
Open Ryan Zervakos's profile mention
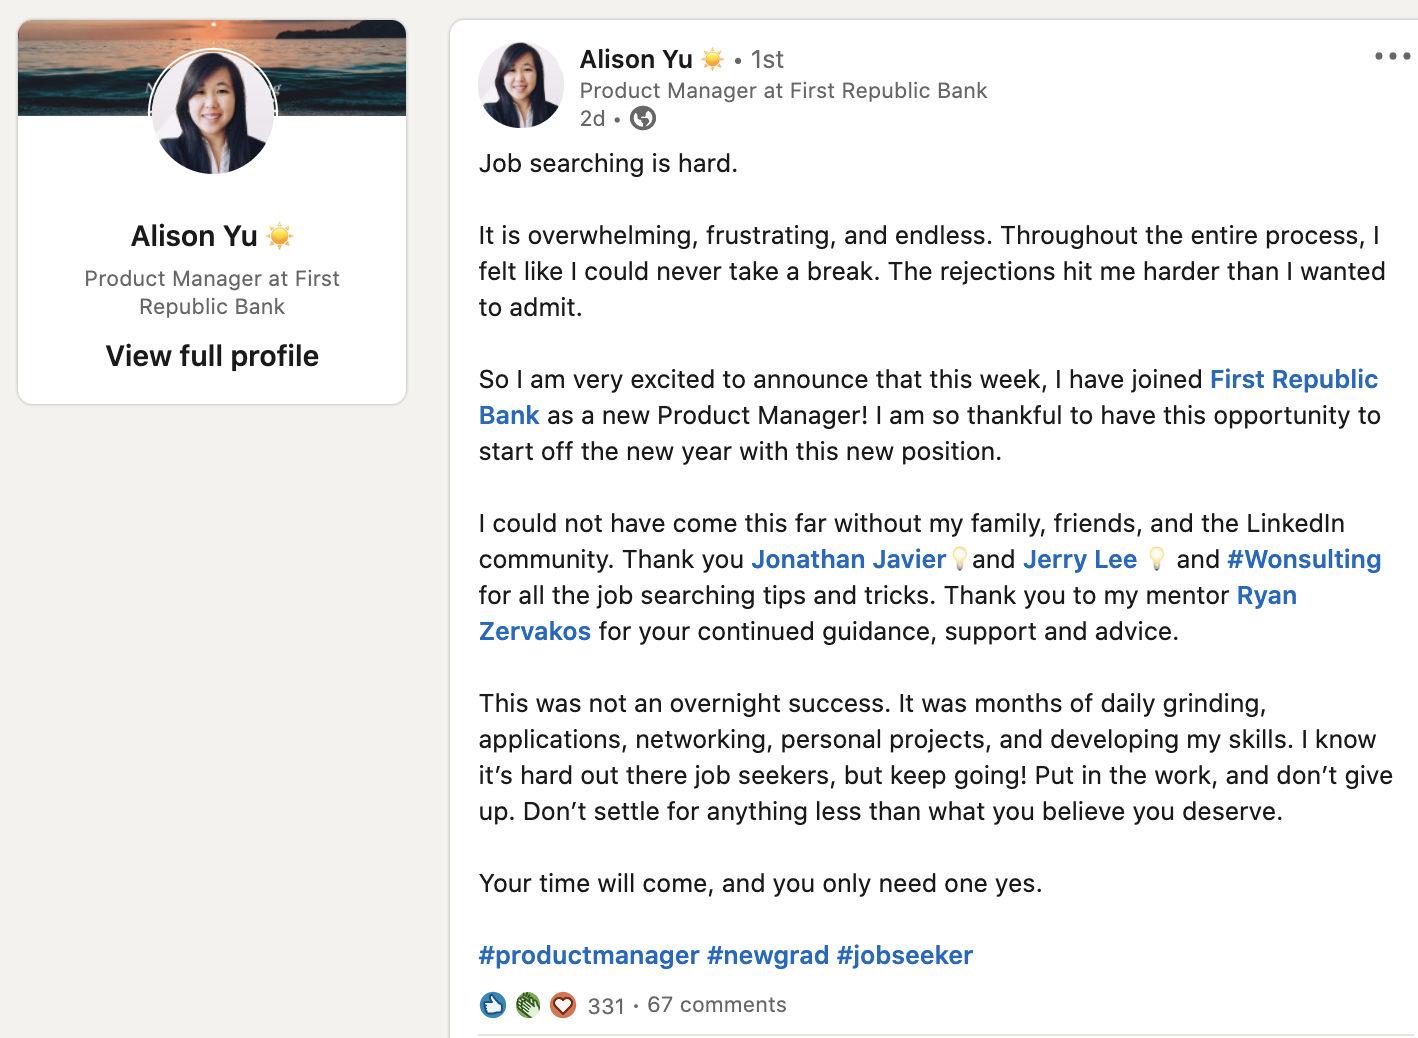click(1266, 596)
